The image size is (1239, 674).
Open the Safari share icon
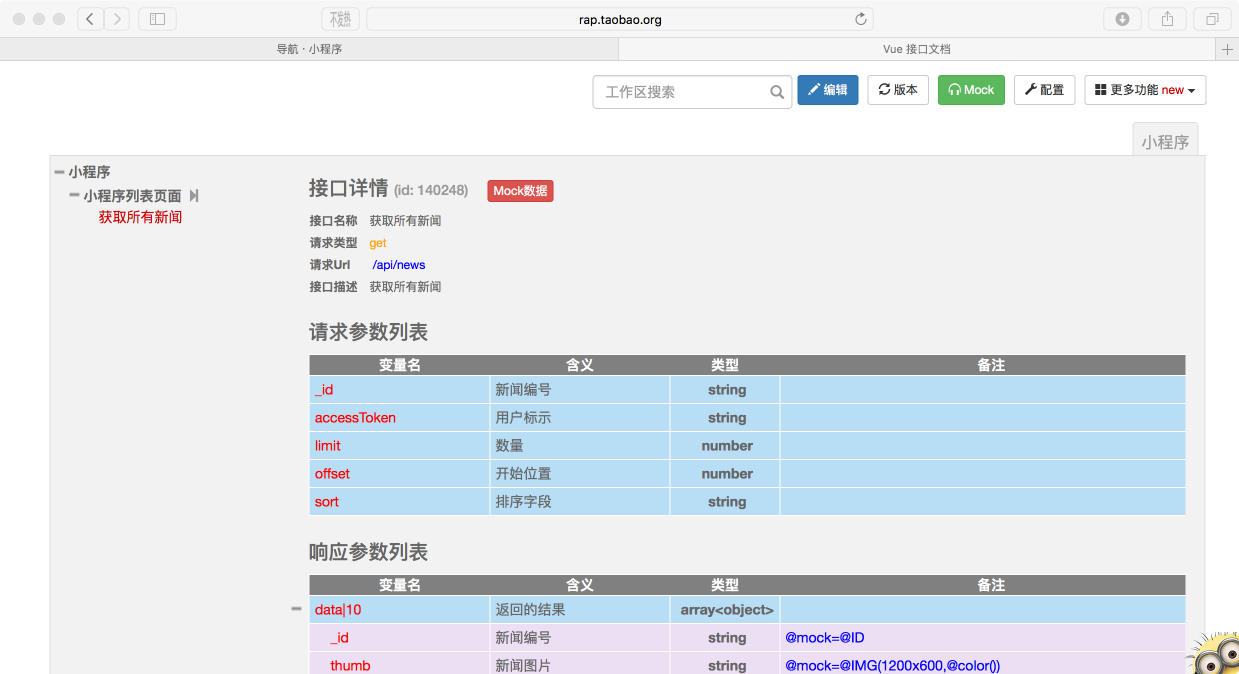[x=1167, y=18]
